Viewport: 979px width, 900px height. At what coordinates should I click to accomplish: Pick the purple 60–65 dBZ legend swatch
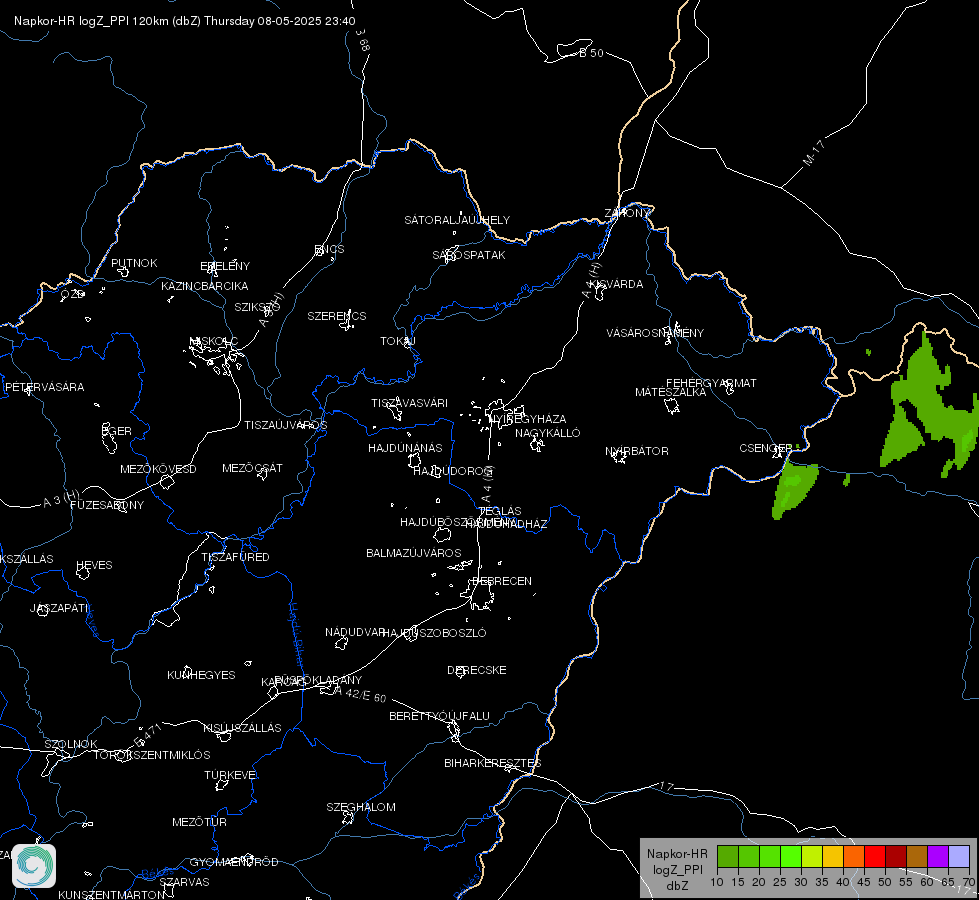(x=938, y=857)
